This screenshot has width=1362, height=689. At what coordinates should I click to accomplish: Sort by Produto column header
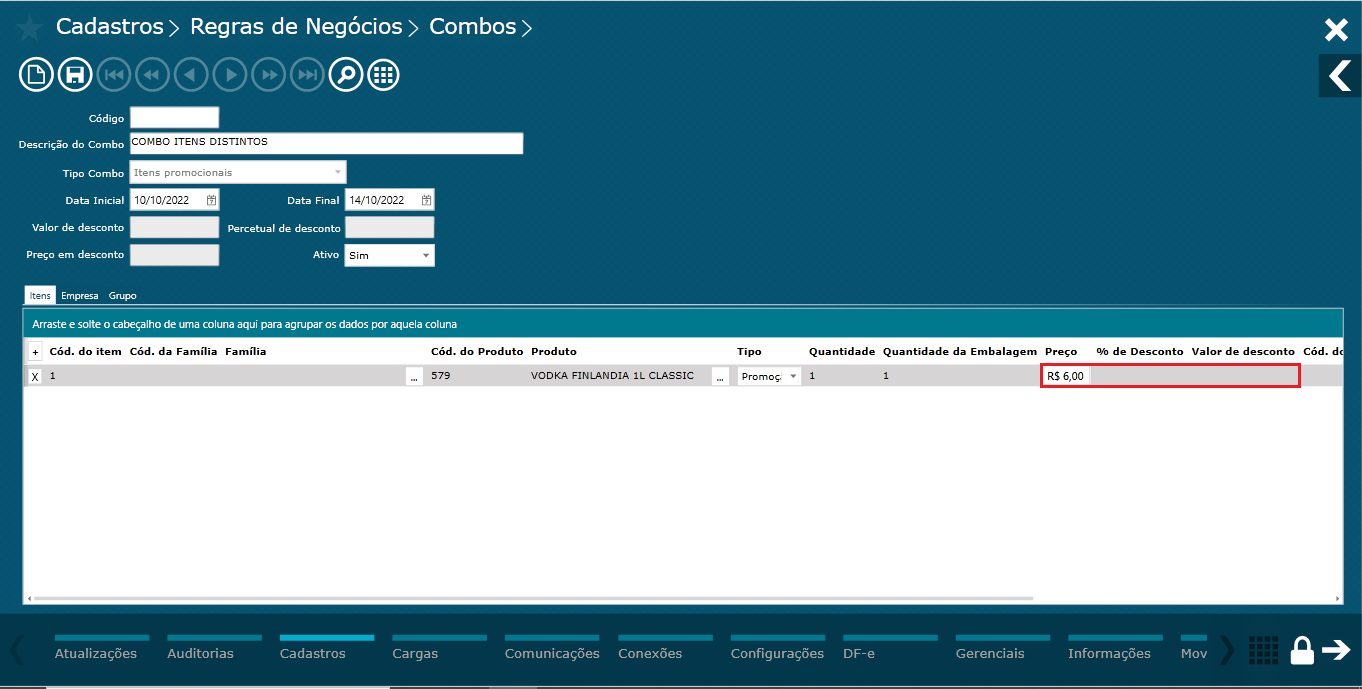click(554, 352)
